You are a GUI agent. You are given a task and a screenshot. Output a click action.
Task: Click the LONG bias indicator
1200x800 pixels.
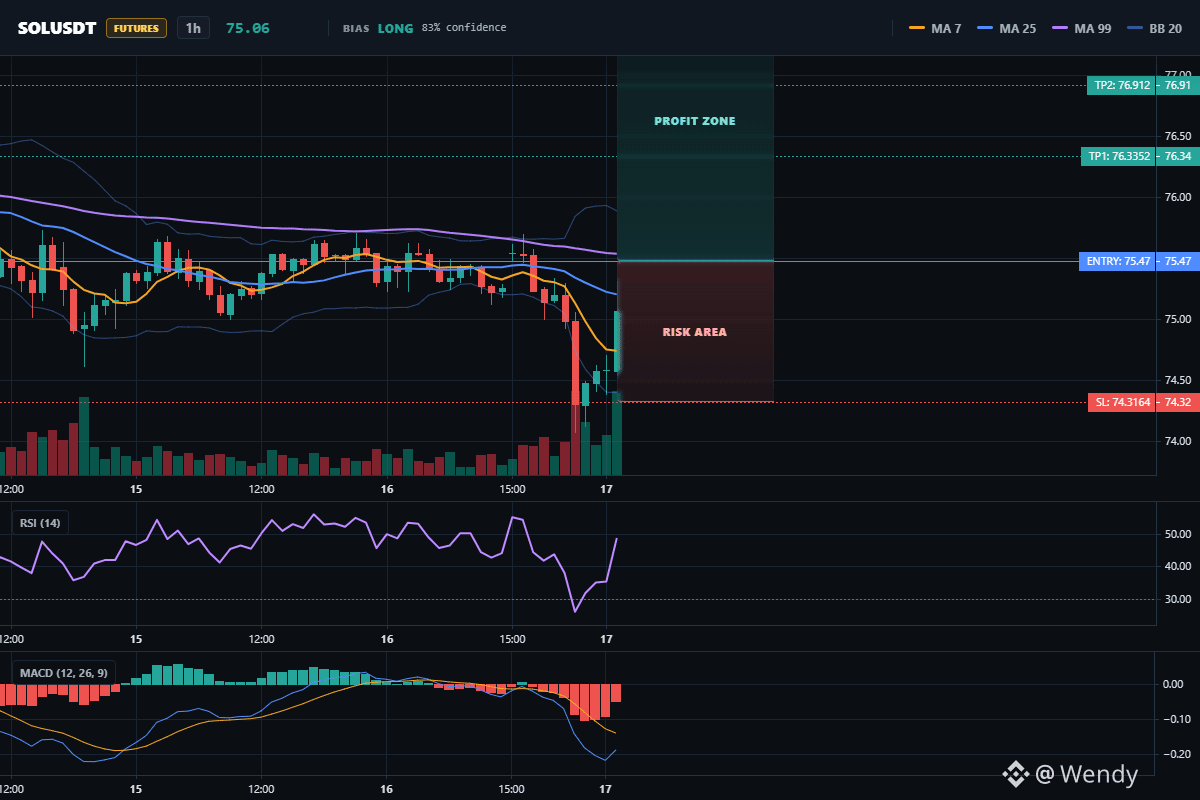(x=395, y=28)
